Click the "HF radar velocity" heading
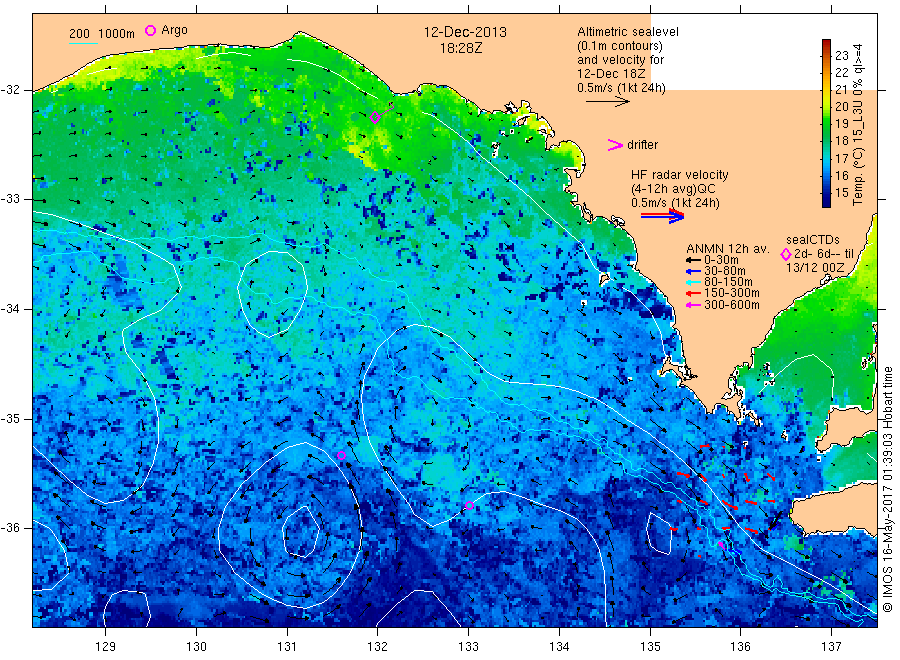Image resolution: width=900 pixels, height=660 pixels. tap(680, 174)
